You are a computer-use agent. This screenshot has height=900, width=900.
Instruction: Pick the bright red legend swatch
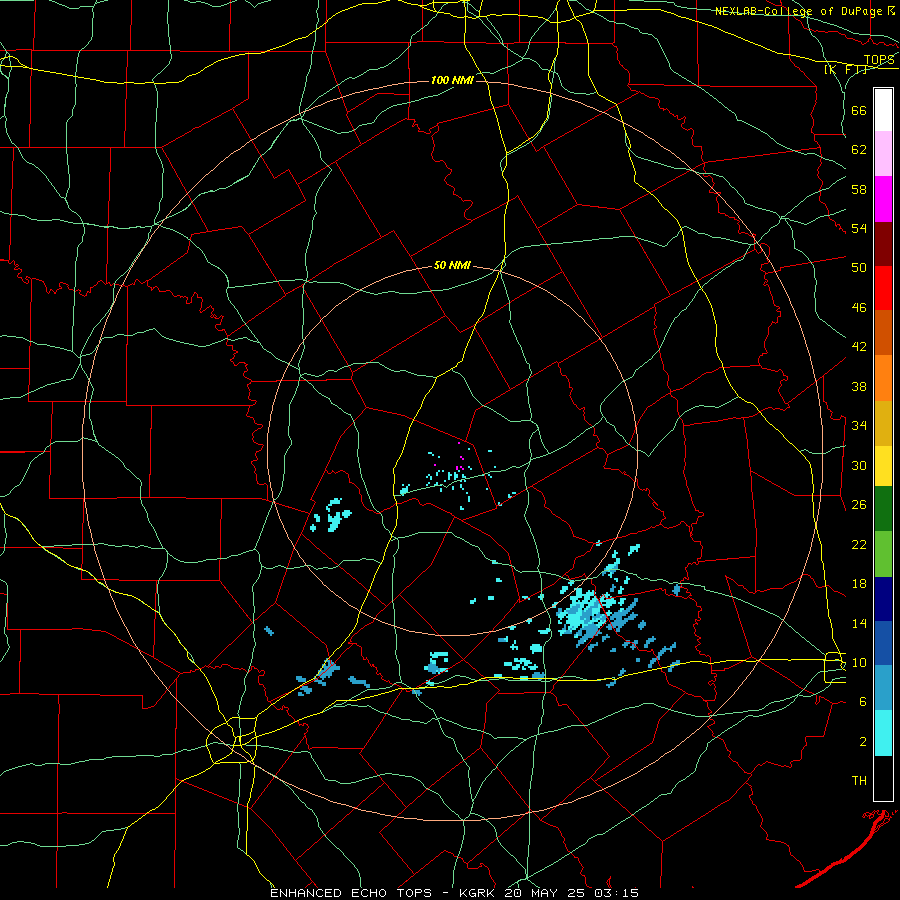pos(883,288)
